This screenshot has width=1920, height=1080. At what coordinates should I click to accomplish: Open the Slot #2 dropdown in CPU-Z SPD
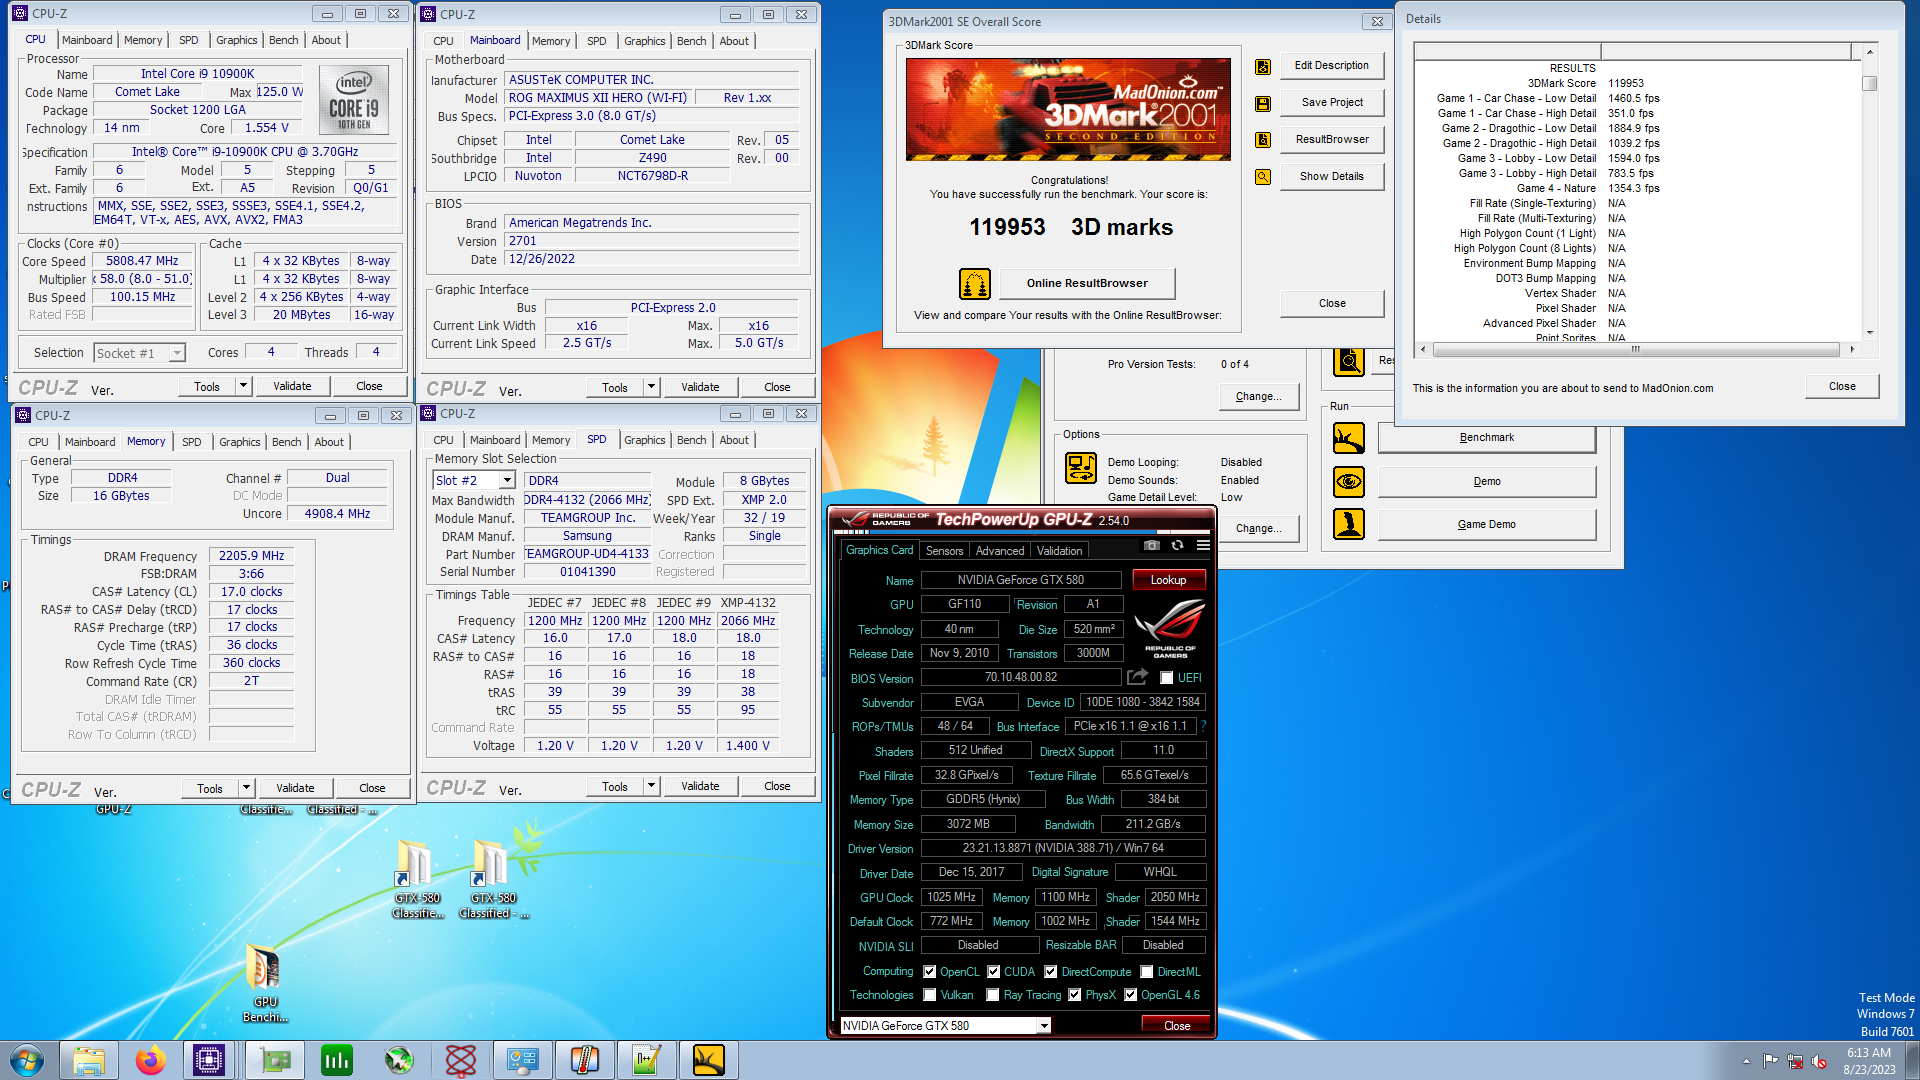507,481
